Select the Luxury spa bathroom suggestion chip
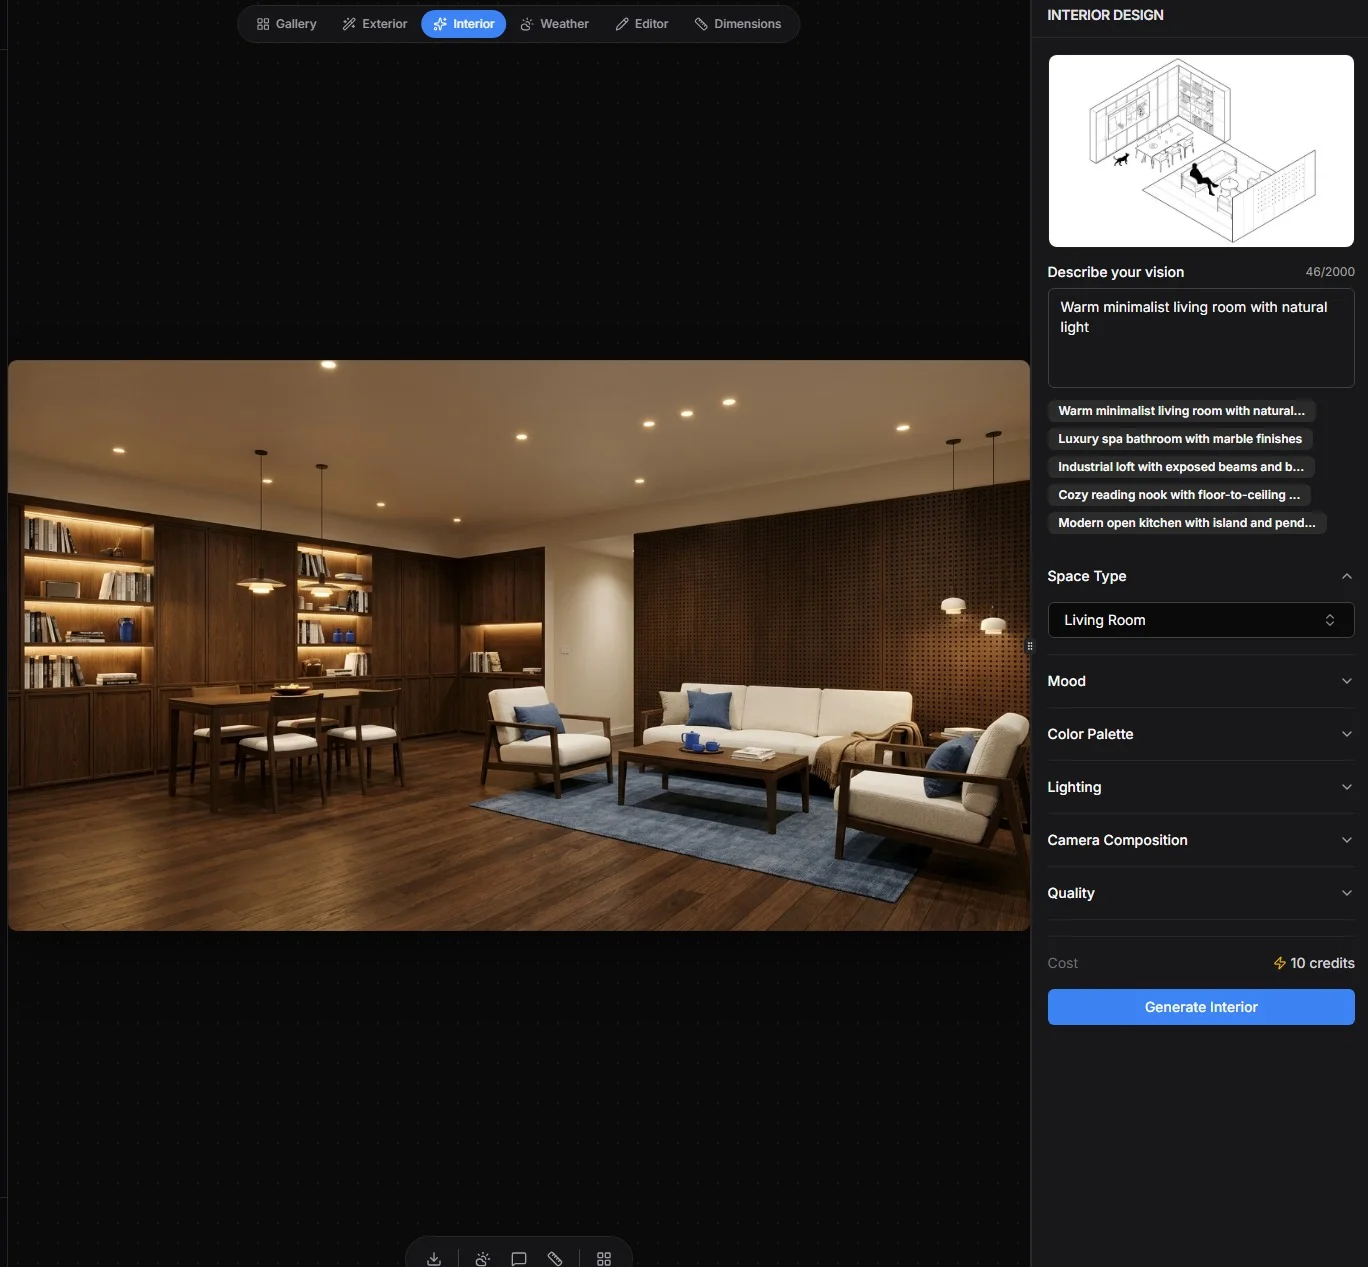 [1180, 438]
